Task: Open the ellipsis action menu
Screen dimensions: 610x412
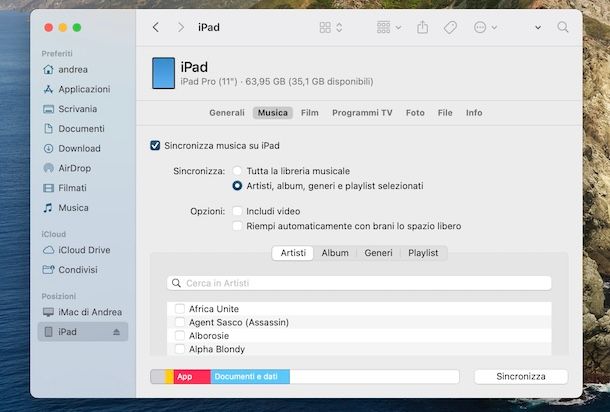Action: point(480,27)
